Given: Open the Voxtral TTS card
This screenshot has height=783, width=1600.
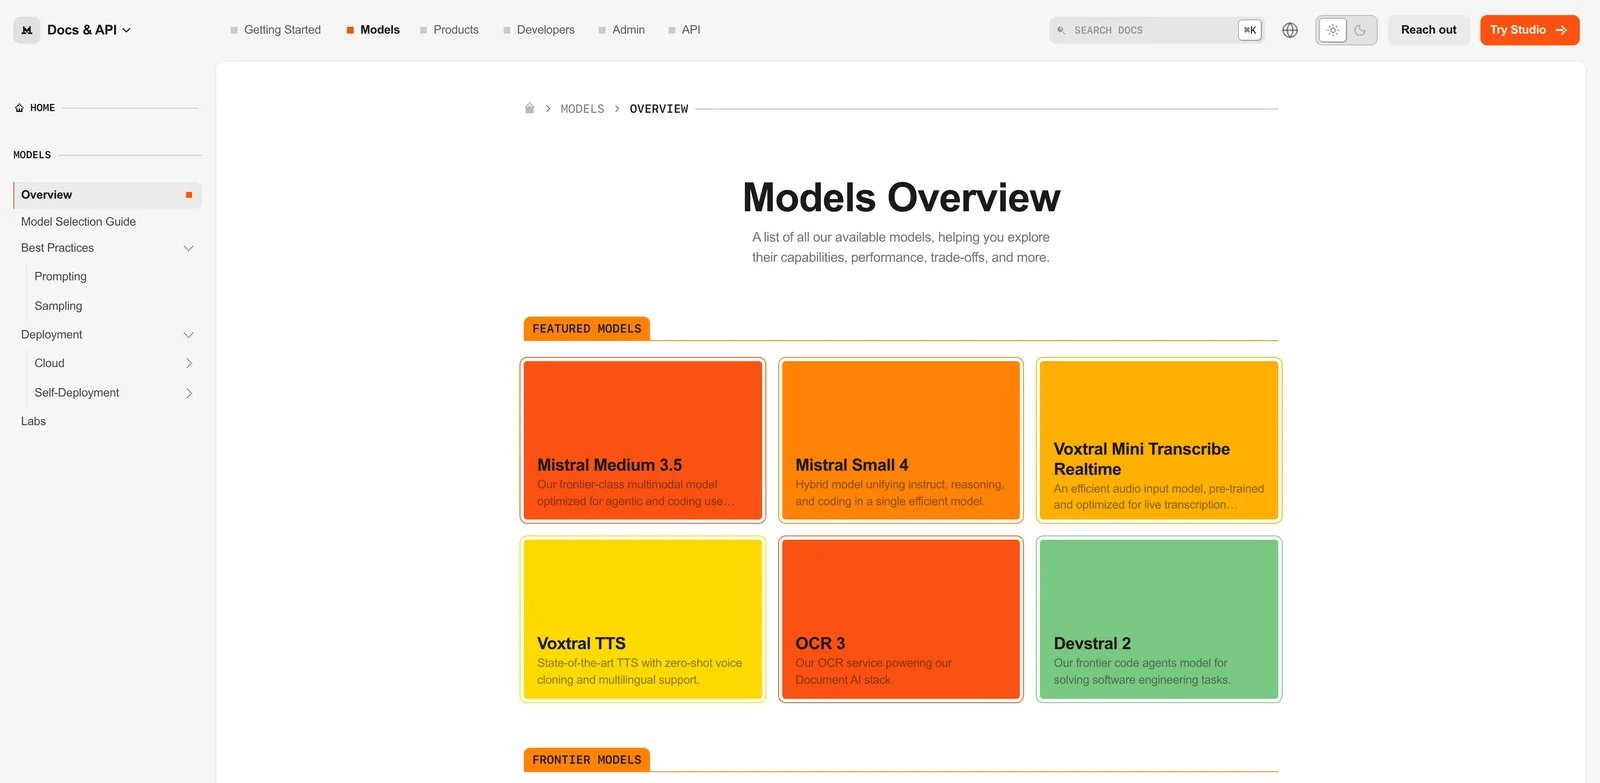Looking at the screenshot, I should click(643, 619).
